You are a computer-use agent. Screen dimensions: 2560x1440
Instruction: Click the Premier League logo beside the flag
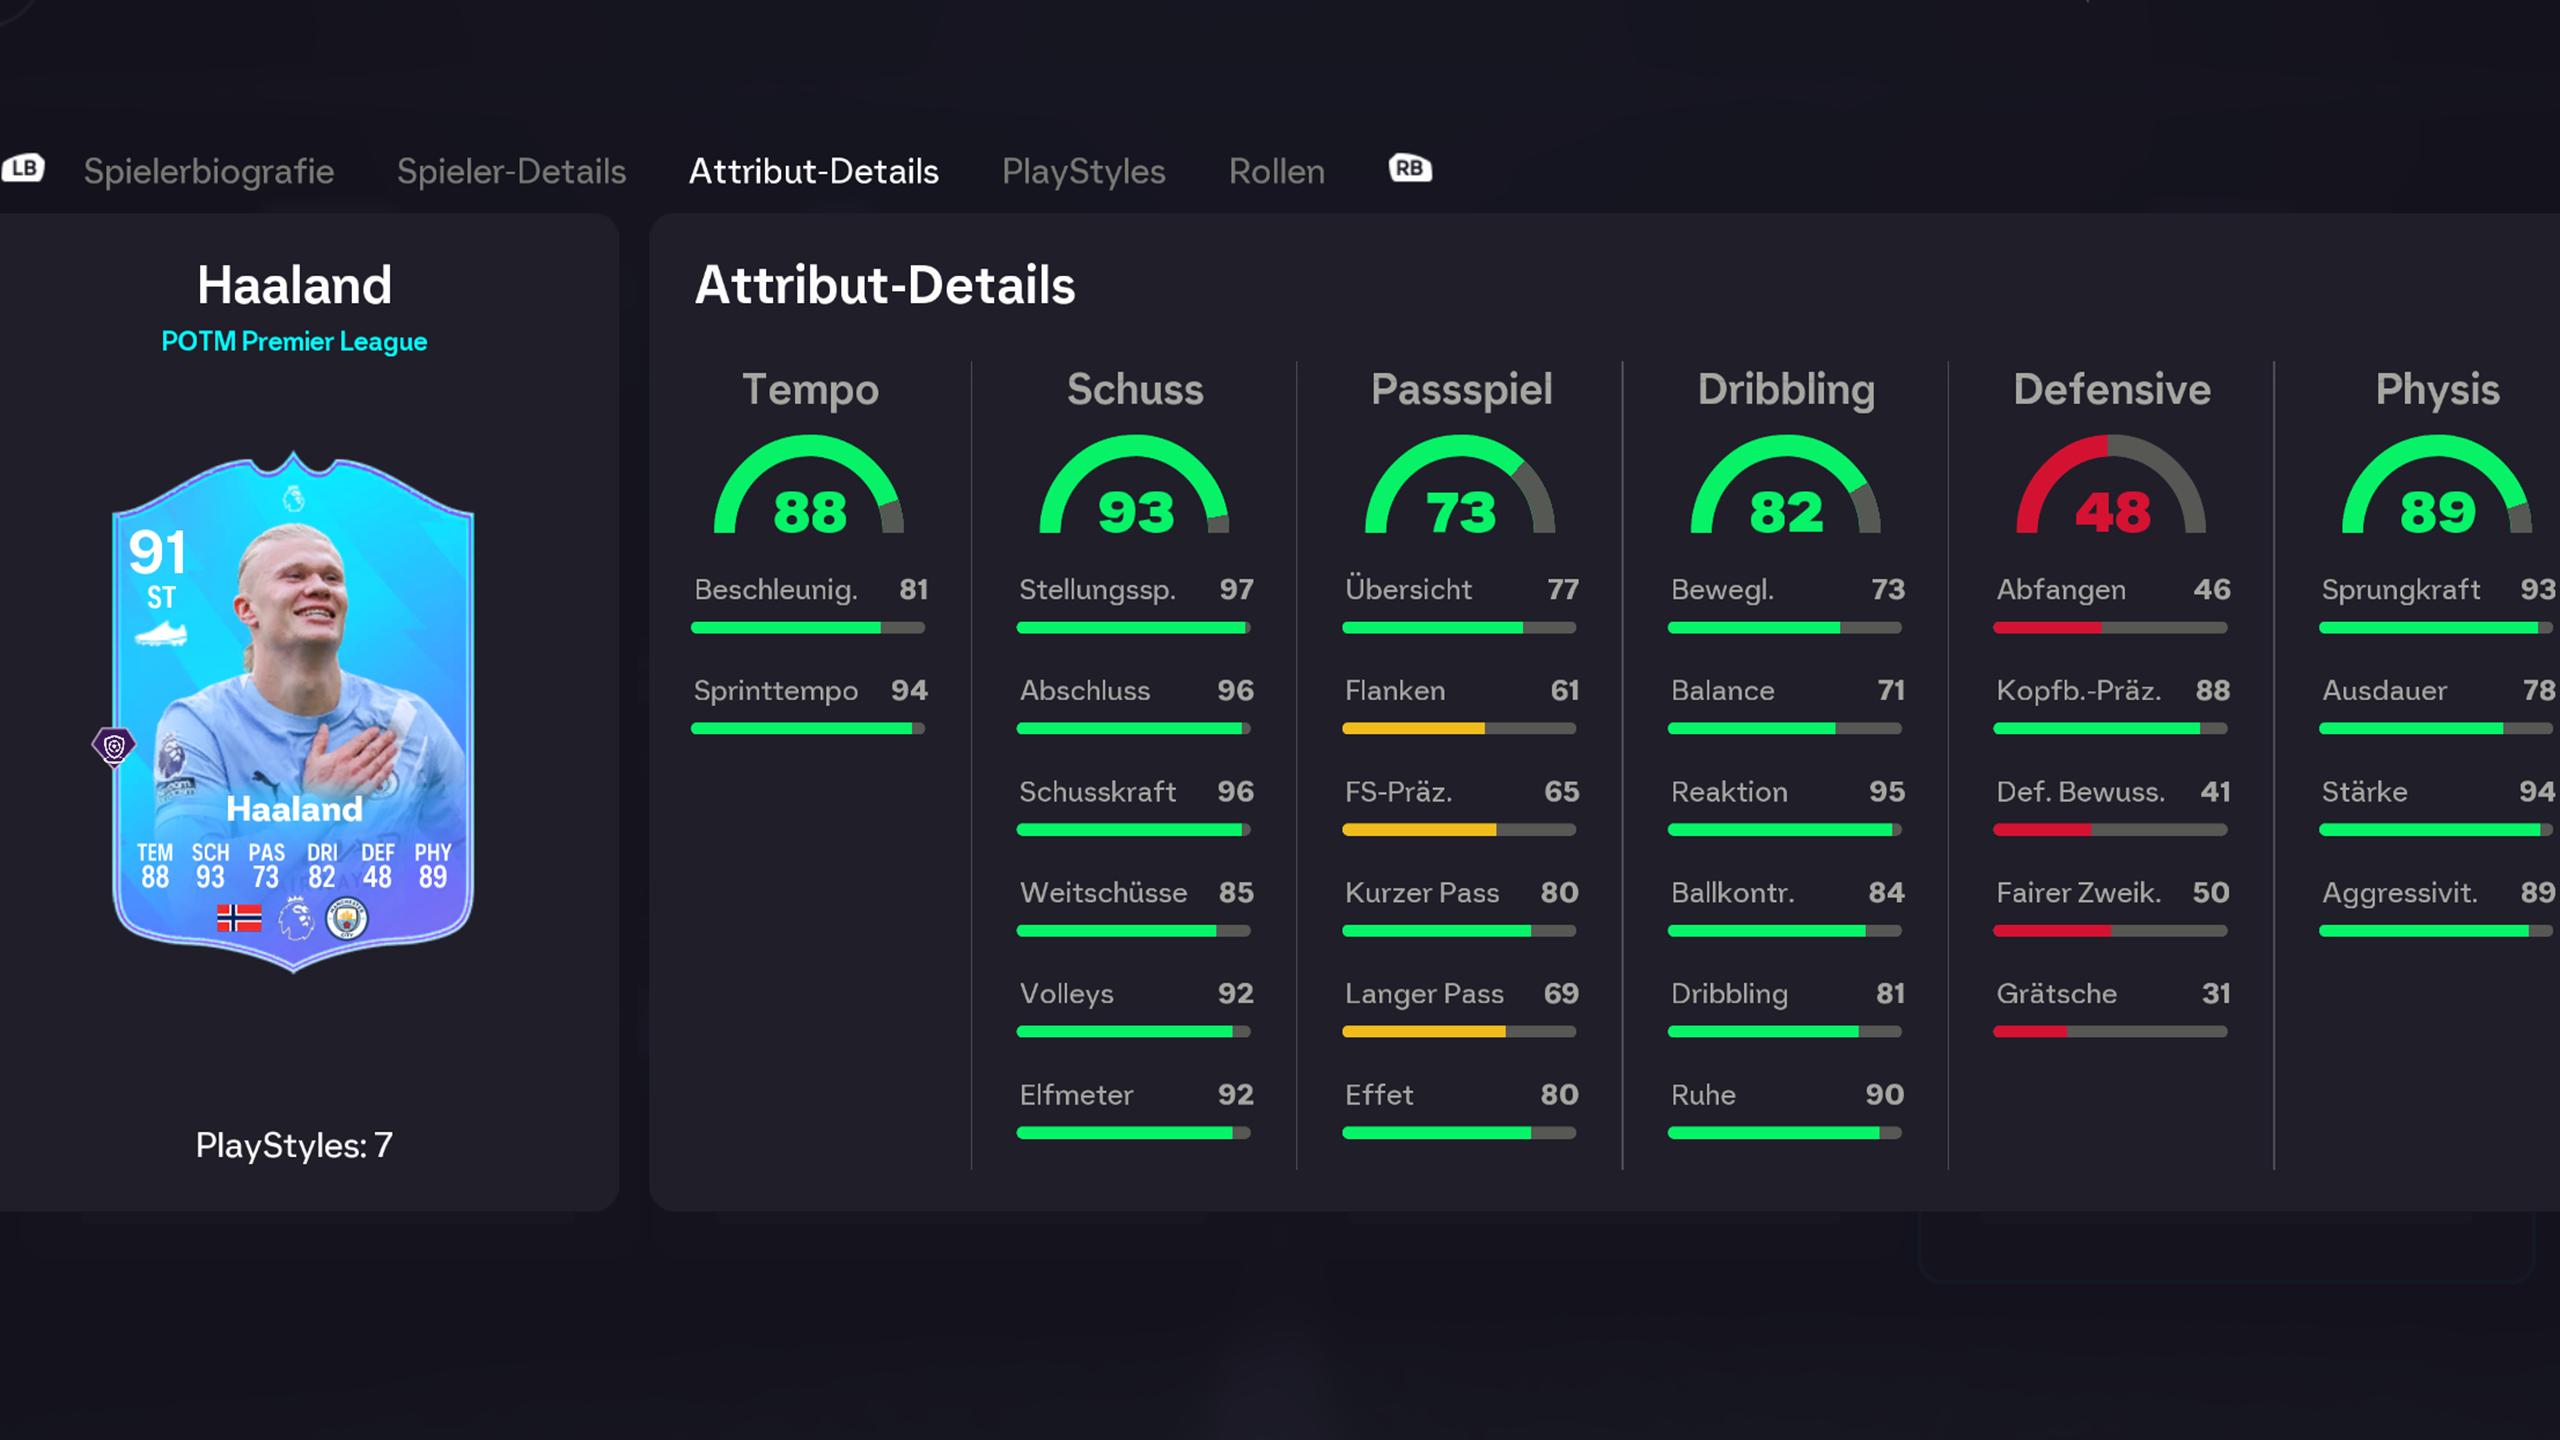pyautogui.click(x=295, y=918)
